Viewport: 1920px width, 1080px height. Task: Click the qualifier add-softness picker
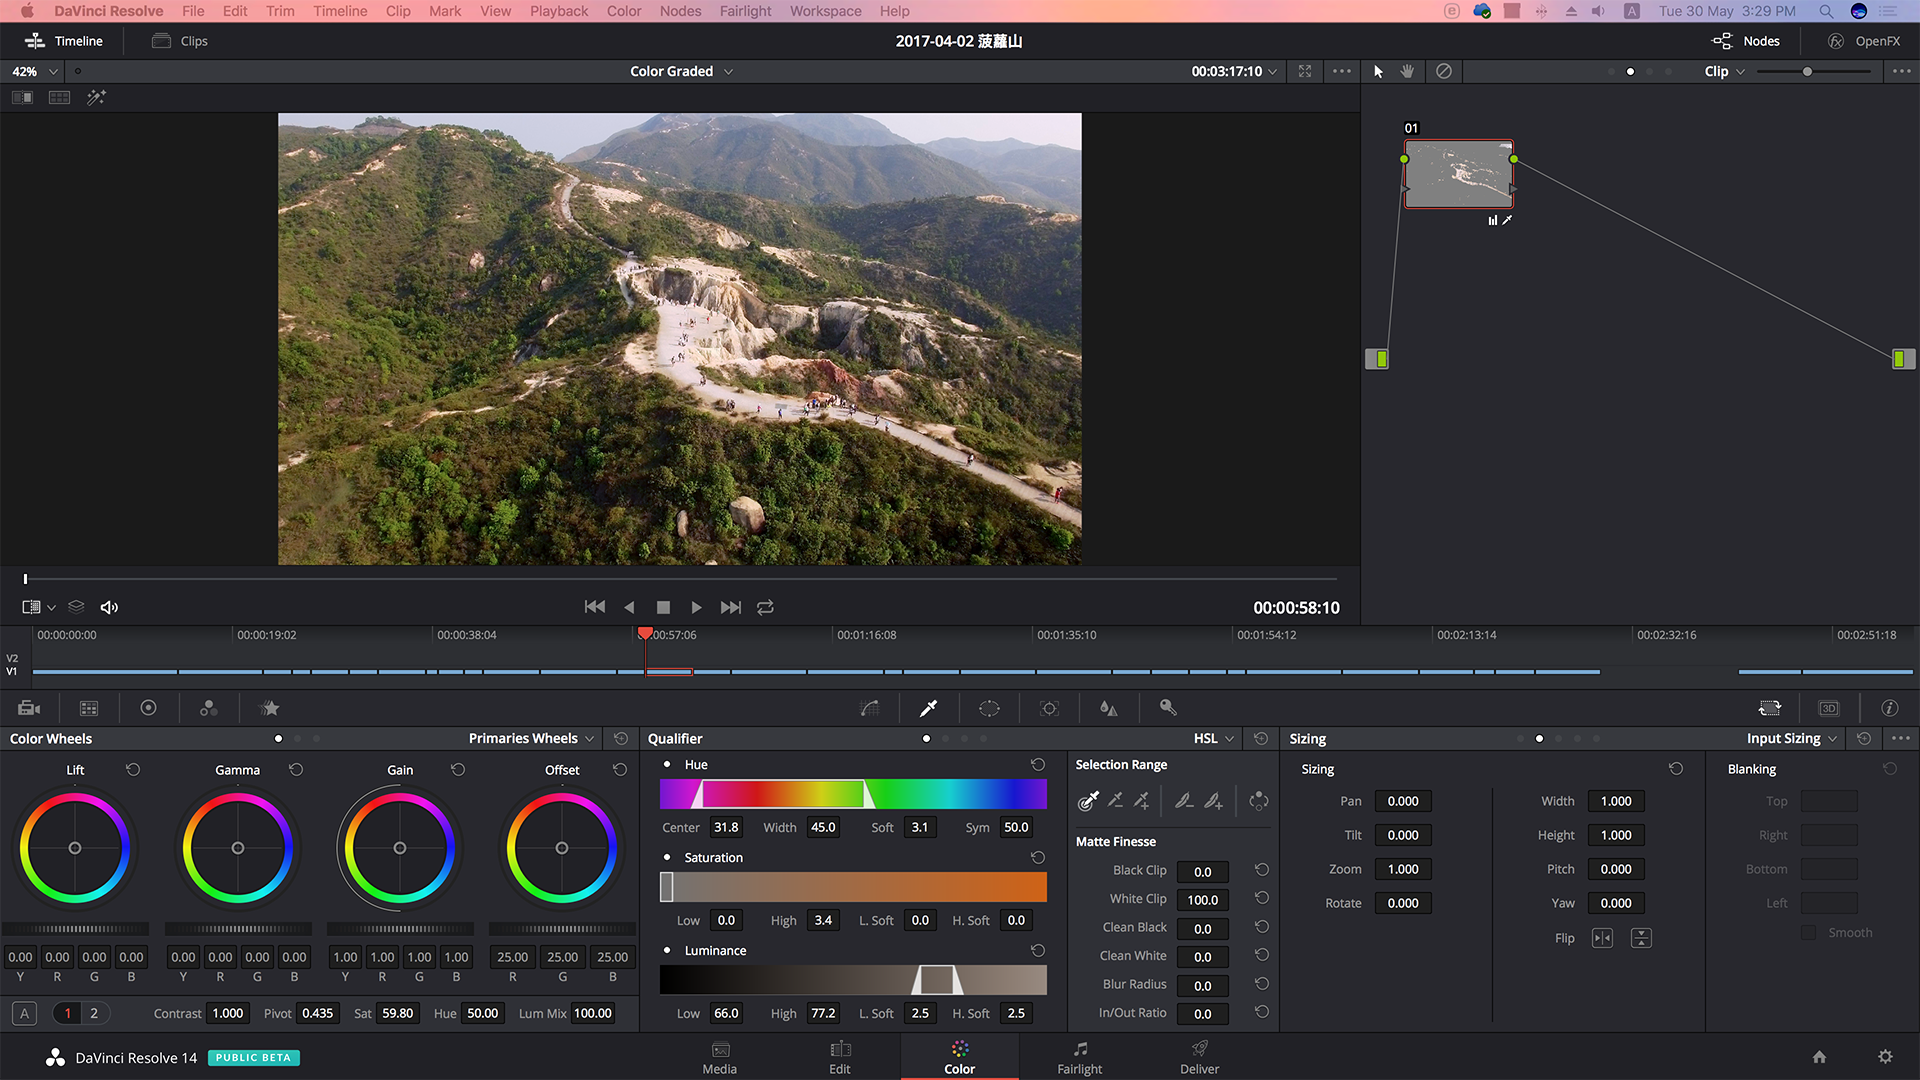tap(1213, 800)
